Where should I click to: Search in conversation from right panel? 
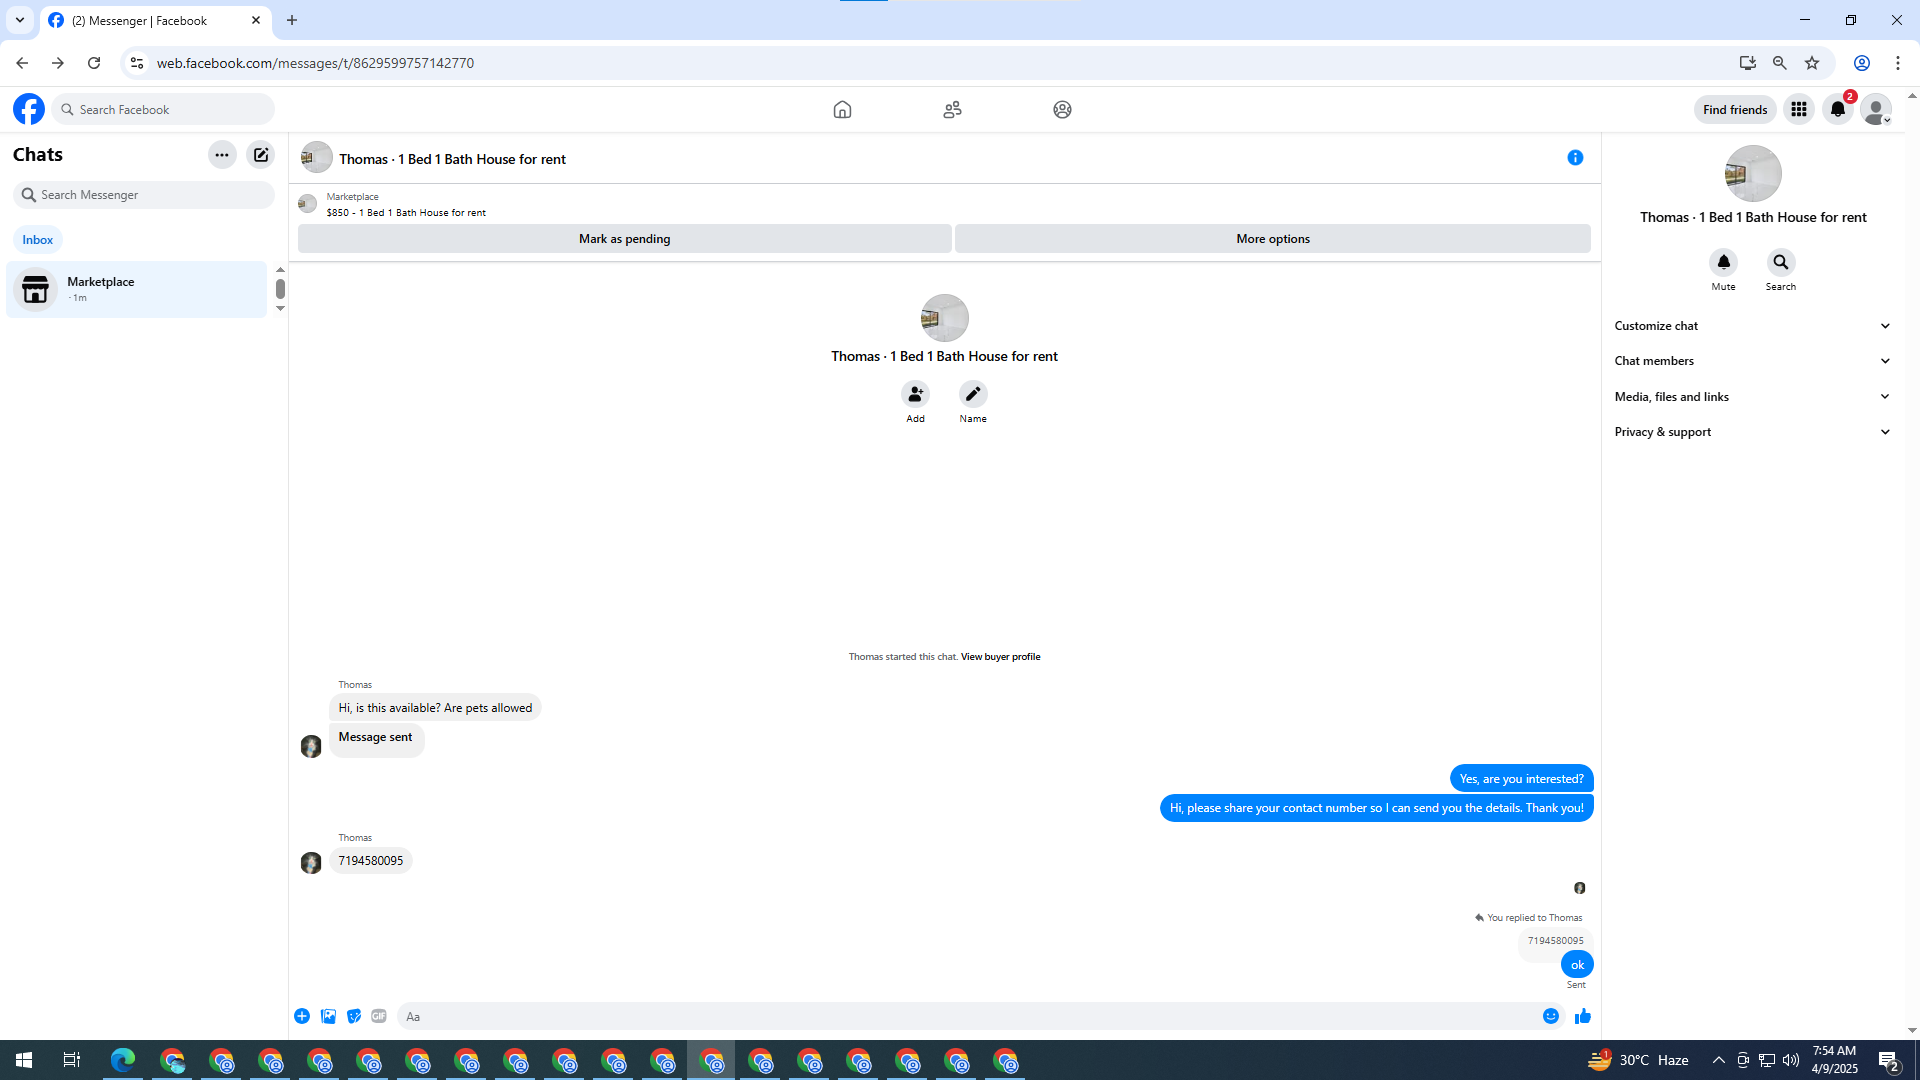pyautogui.click(x=1781, y=262)
